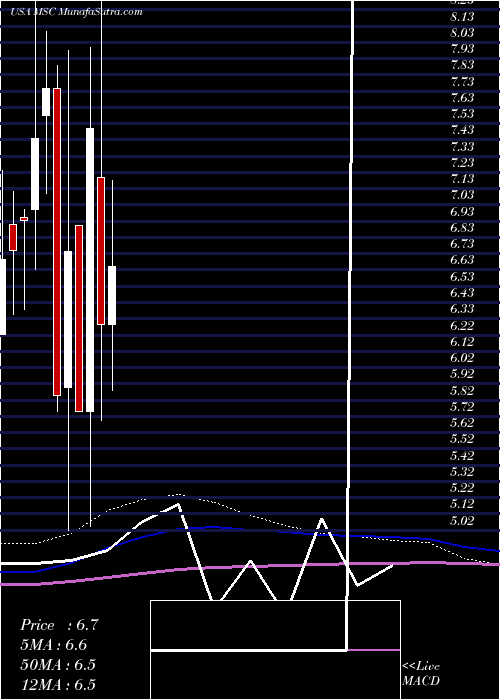This screenshot has width=500, height=700.
Task: Click the 5.32 price axis label
Action: 463,471
